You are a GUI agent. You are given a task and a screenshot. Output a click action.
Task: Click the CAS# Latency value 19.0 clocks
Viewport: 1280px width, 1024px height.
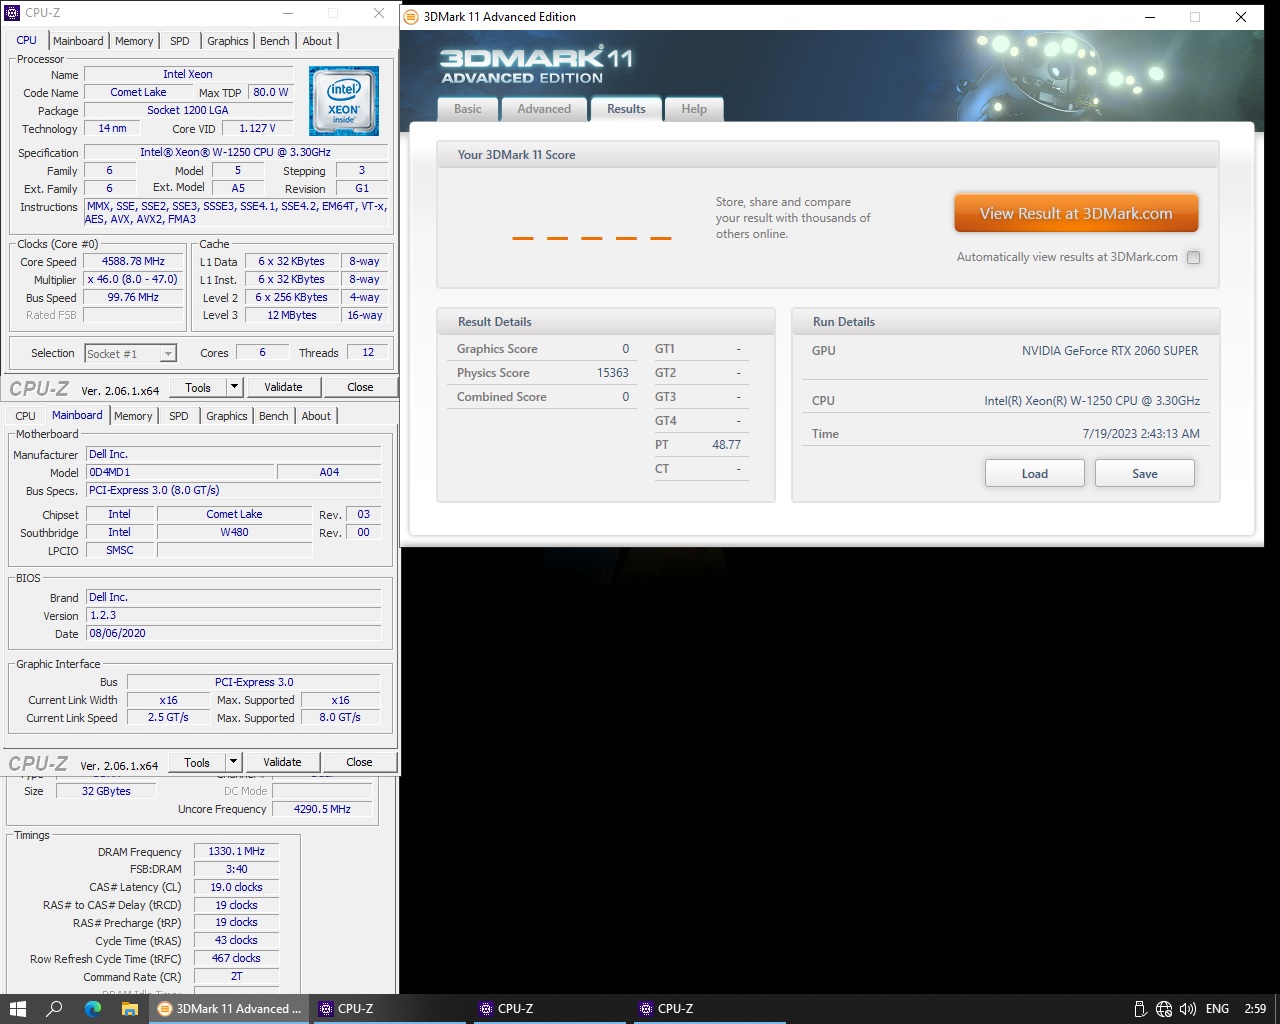coord(236,887)
